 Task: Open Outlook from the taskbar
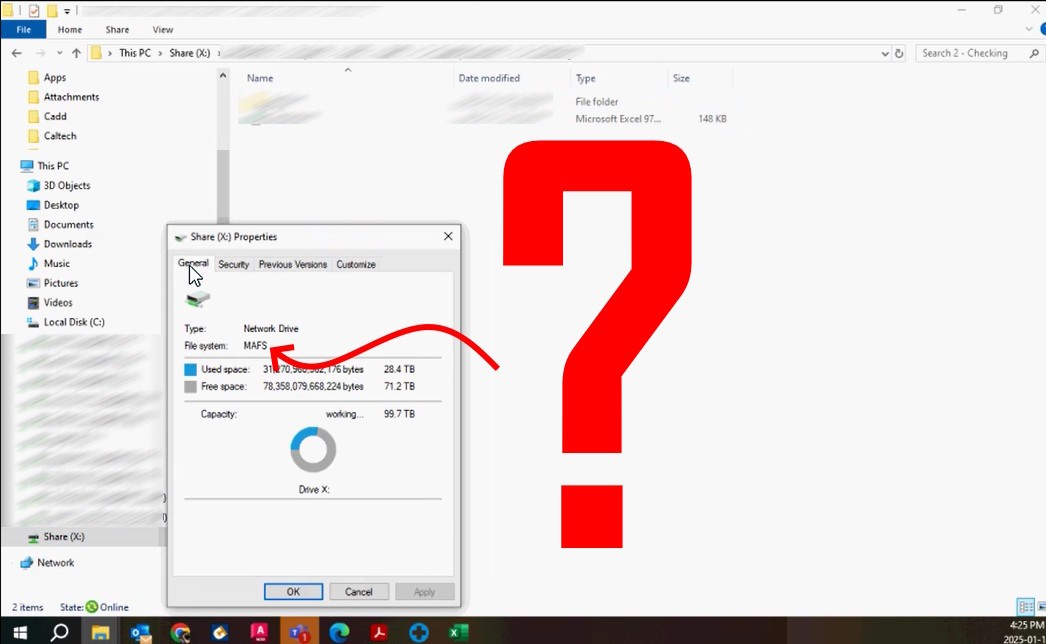click(x=140, y=632)
